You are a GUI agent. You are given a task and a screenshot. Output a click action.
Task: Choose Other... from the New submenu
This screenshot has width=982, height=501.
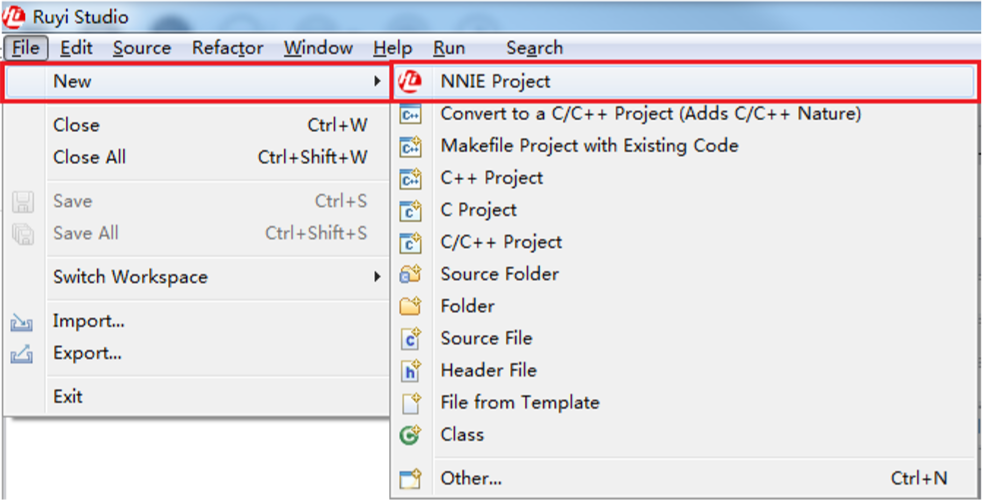pyautogui.click(x=471, y=479)
